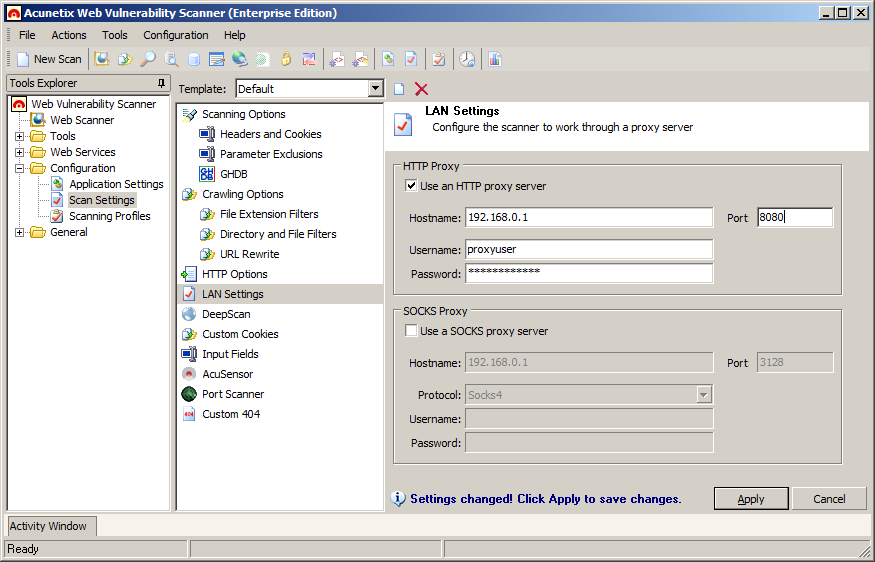
Task: Pin the Tools Explorer panel
Action: [x=161, y=83]
